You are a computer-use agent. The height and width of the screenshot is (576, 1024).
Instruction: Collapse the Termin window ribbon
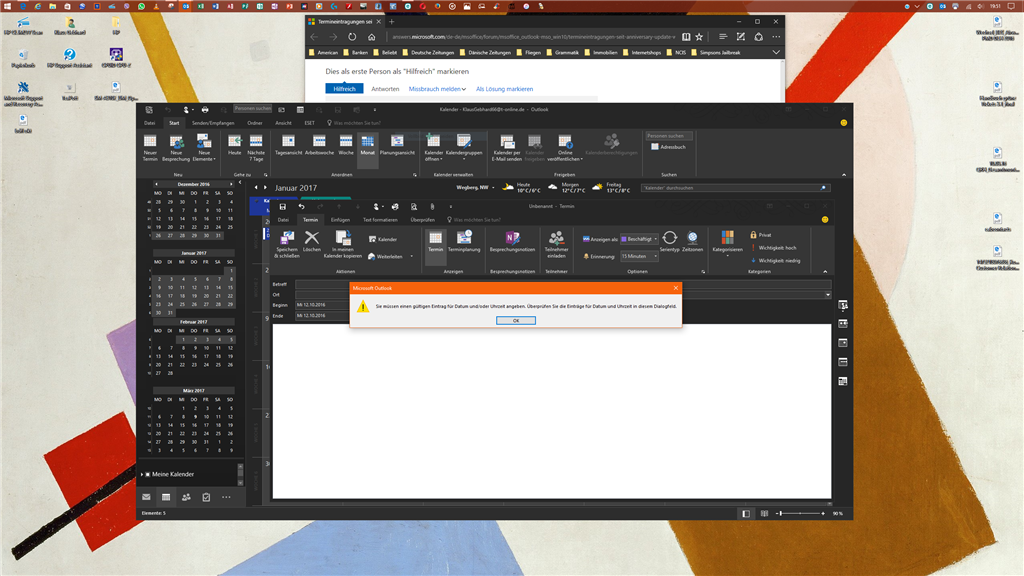tap(825, 272)
